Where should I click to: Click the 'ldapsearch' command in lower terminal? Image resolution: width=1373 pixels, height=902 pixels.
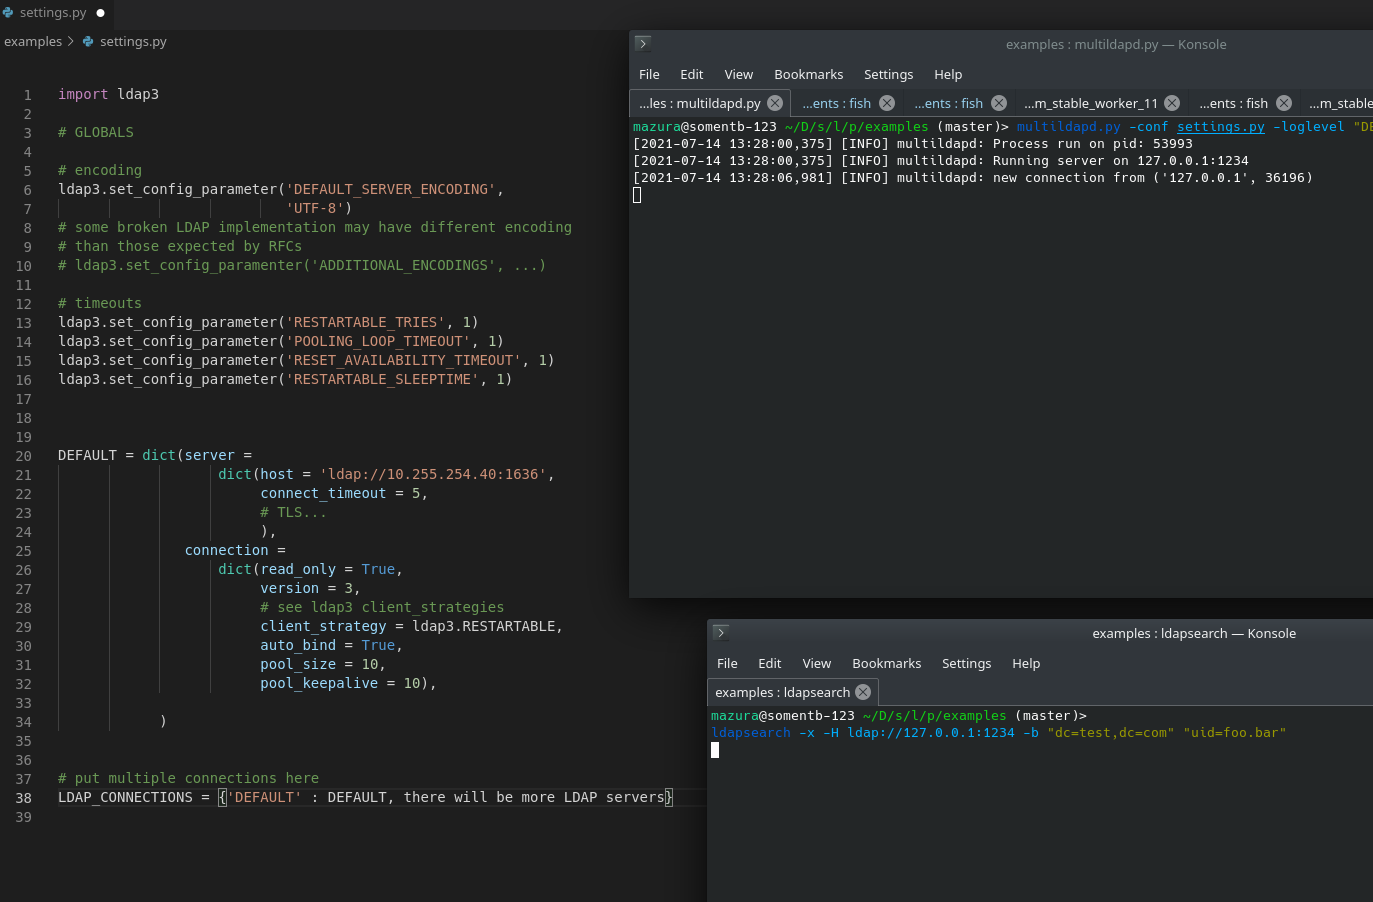pos(751,733)
